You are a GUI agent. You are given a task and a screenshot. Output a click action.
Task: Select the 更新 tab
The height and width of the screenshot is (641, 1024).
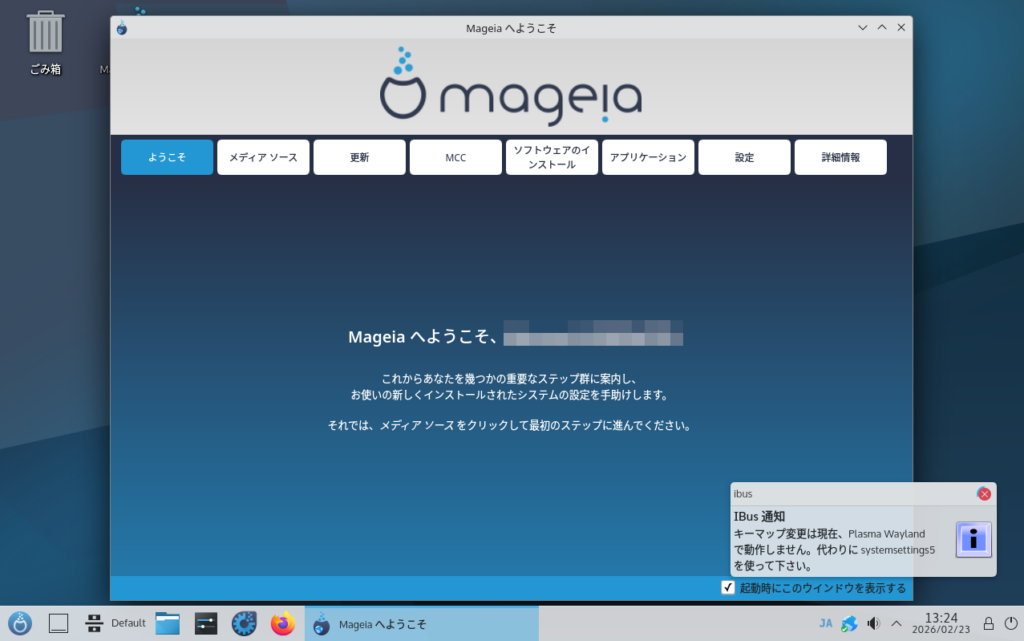359,158
